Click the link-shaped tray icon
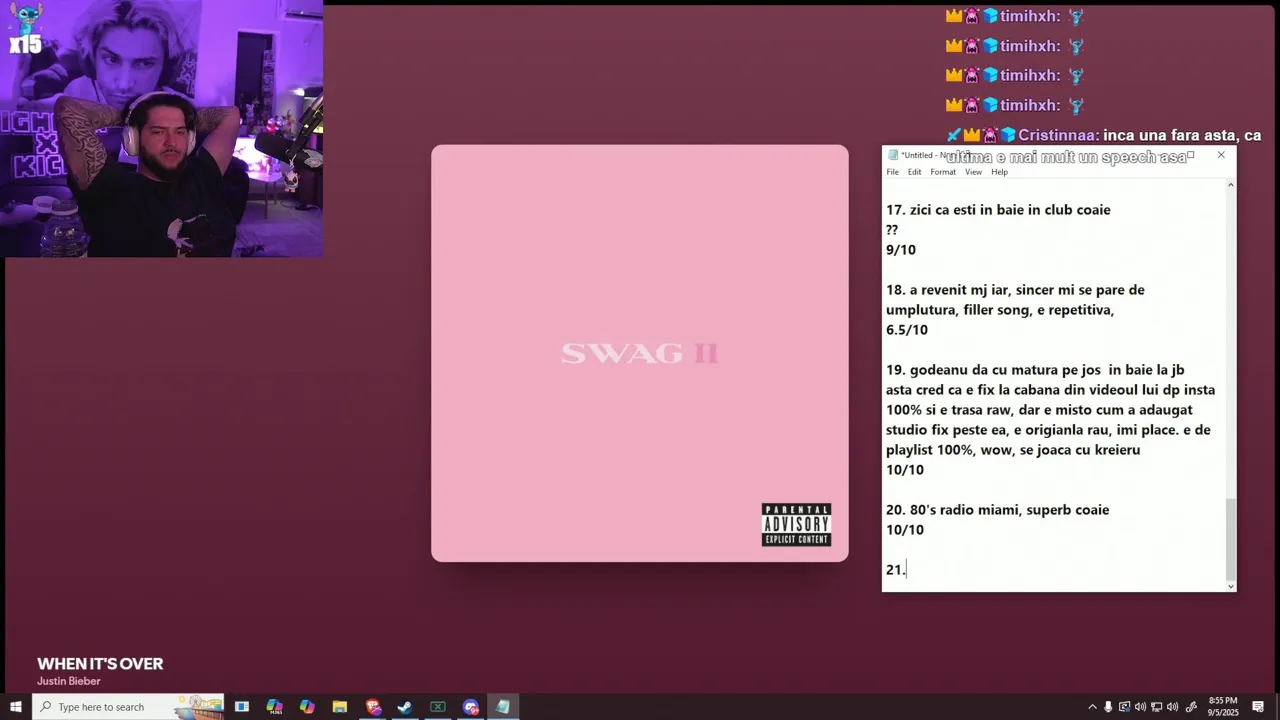 tap(1191, 707)
